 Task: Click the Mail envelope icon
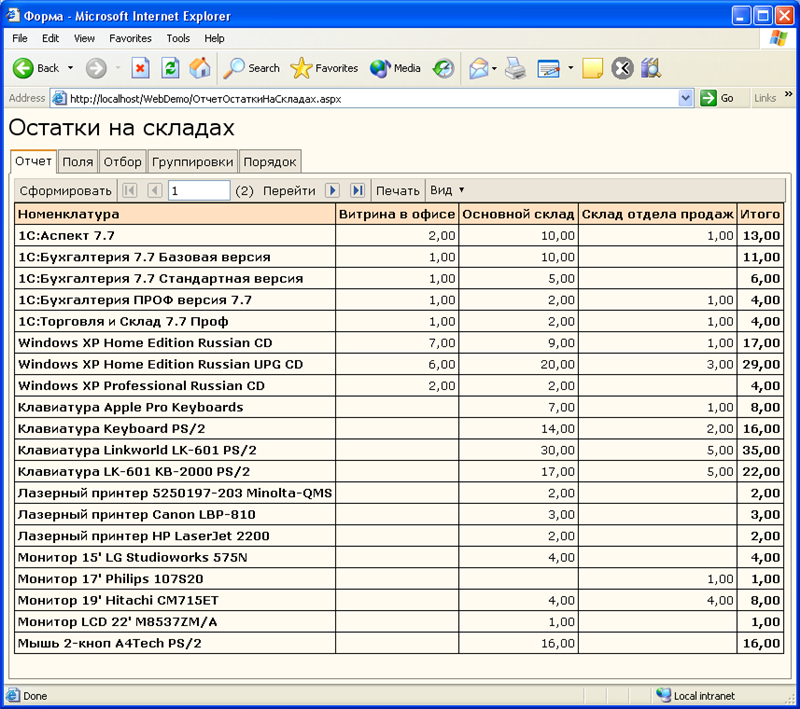479,68
